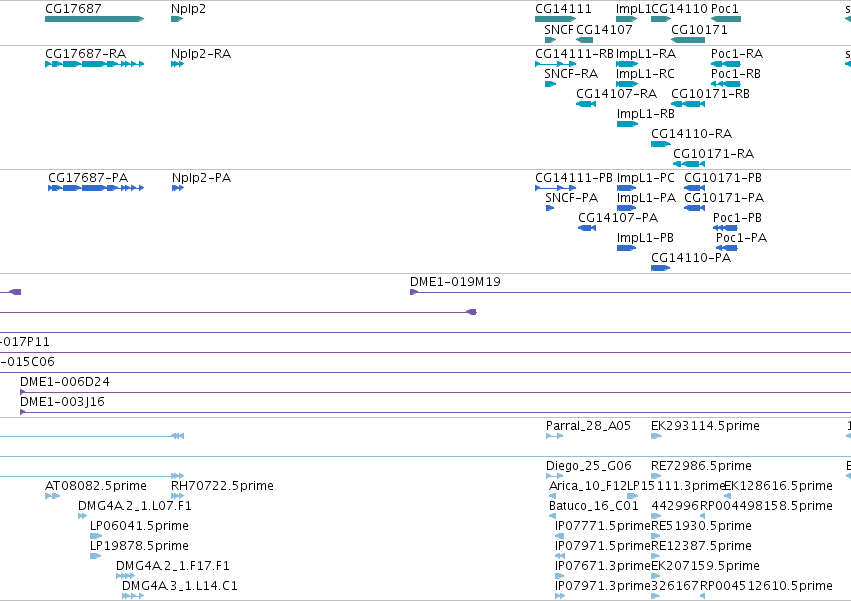Click EST LP19878.5prime label
851x601 pixels.
pos(139,547)
